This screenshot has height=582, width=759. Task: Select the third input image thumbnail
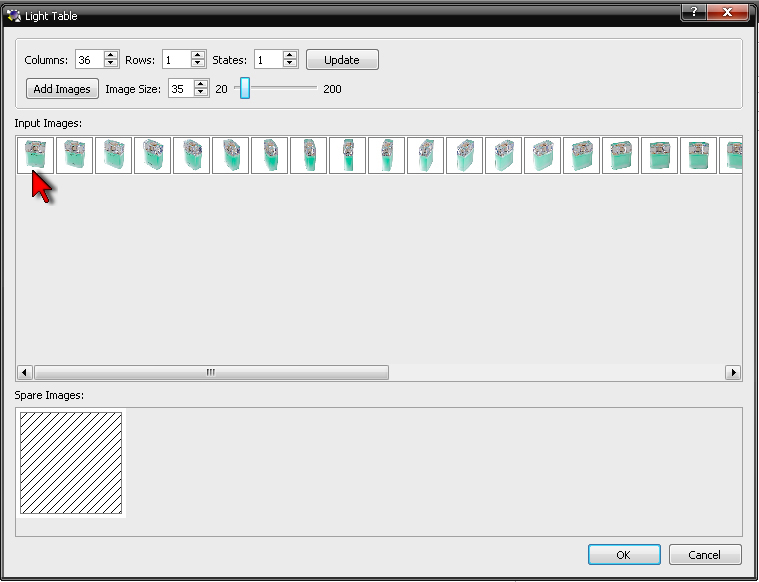click(113, 155)
